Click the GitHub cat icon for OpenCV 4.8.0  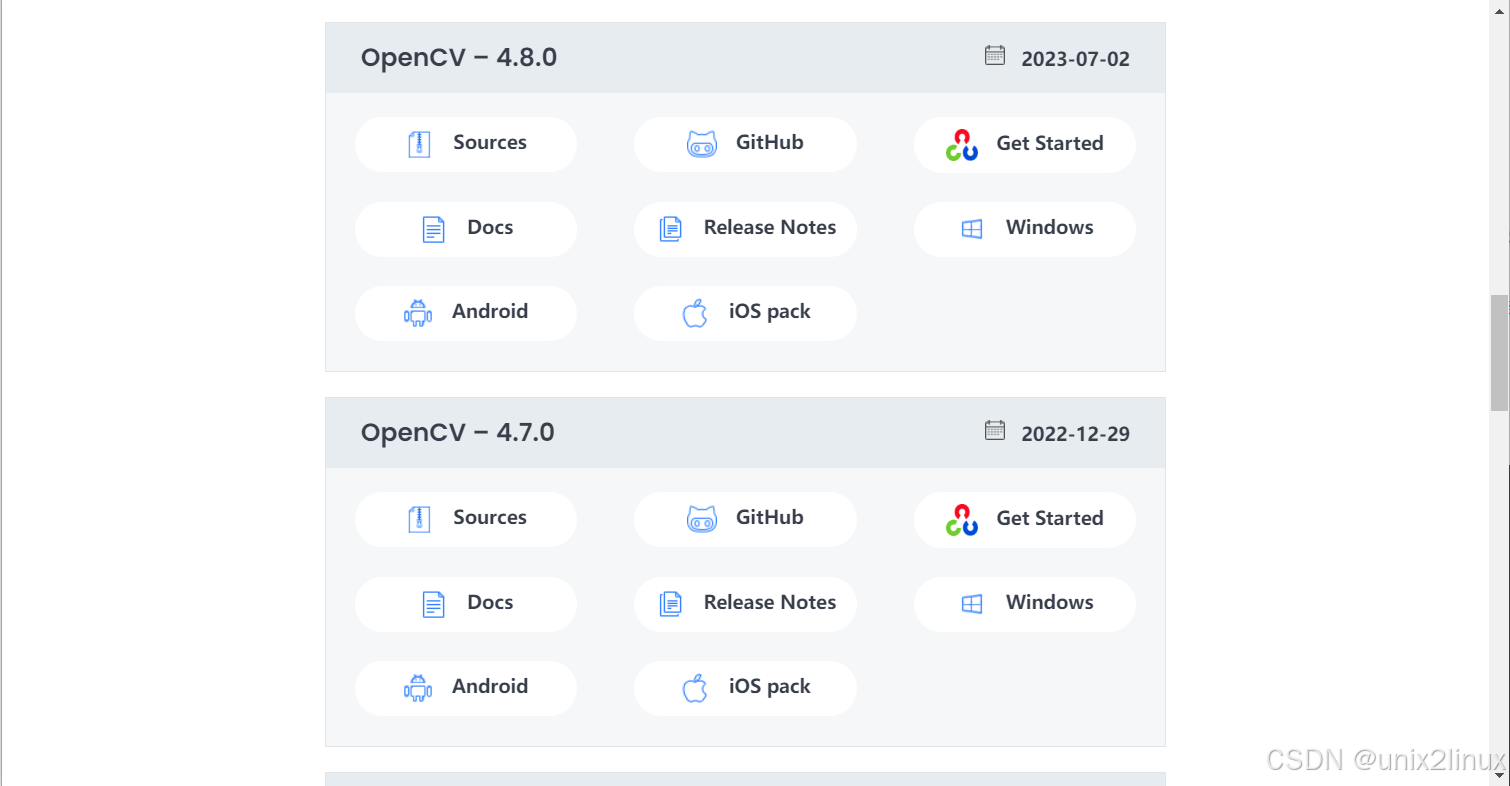[x=702, y=144]
